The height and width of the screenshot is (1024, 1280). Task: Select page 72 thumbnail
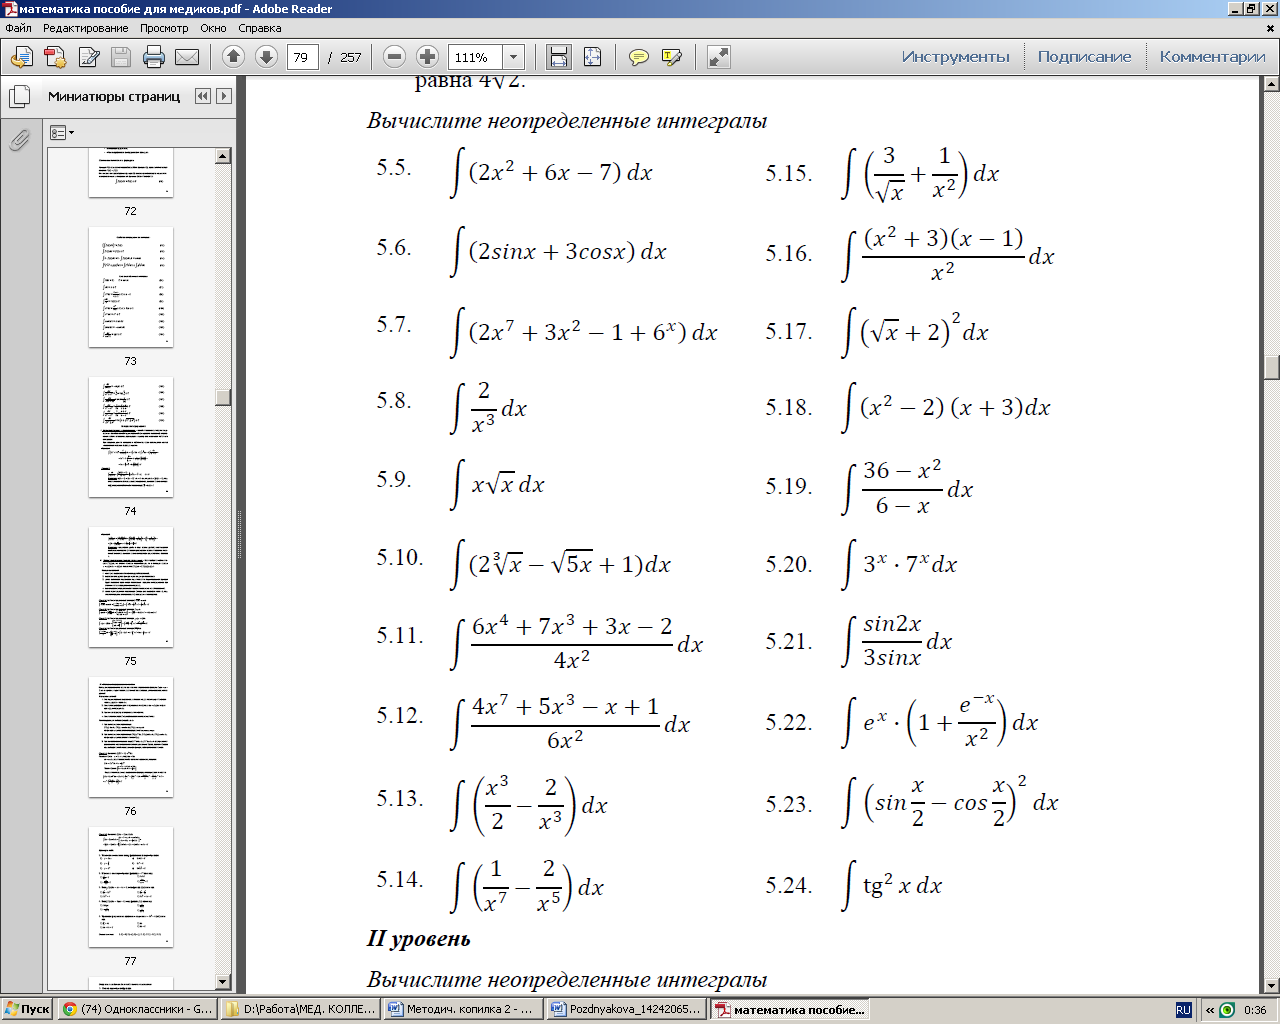pyautogui.click(x=130, y=174)
